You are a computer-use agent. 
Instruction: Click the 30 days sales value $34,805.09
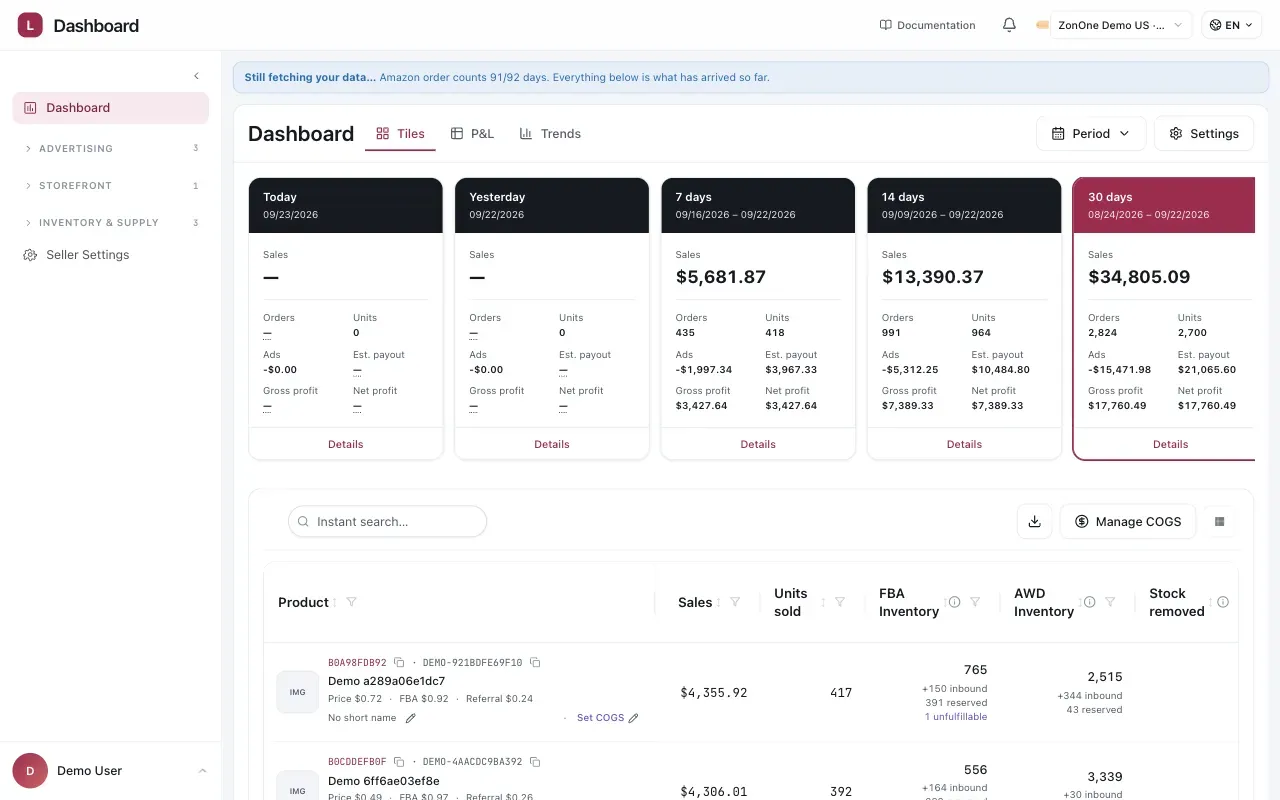click(1139, 277)
